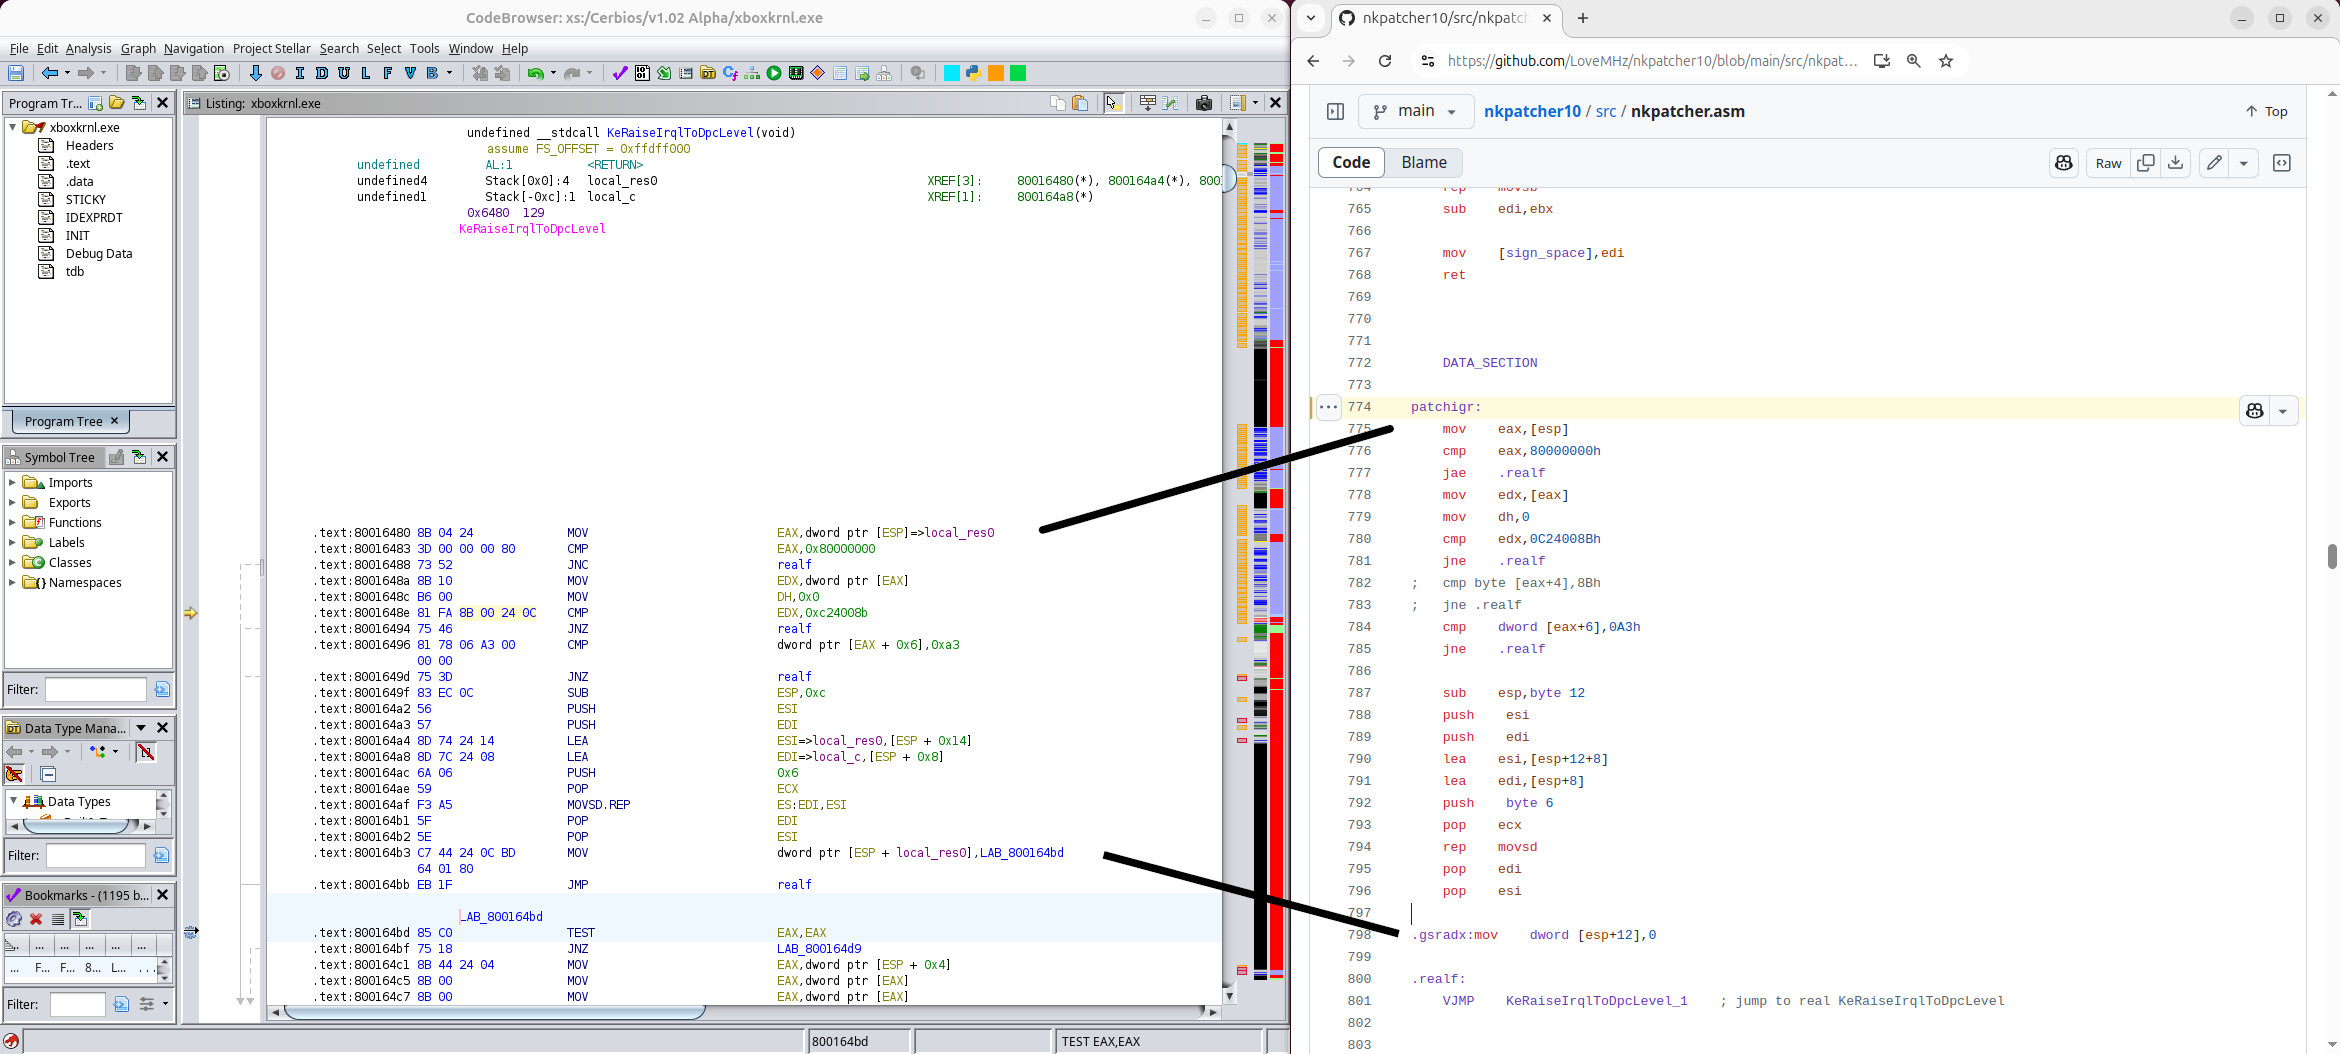The height and width of the screenshot is (1054, 2340).
Task: Open the Data Type Manager menu arrow
Action: pyautogui.click(x=141, y=728)
